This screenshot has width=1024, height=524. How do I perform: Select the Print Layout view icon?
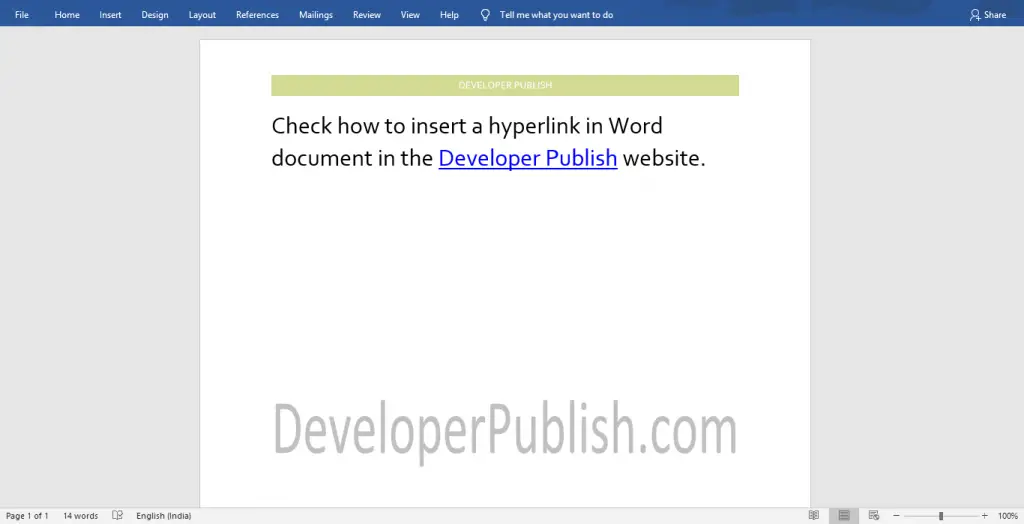[x=844, y=516]
